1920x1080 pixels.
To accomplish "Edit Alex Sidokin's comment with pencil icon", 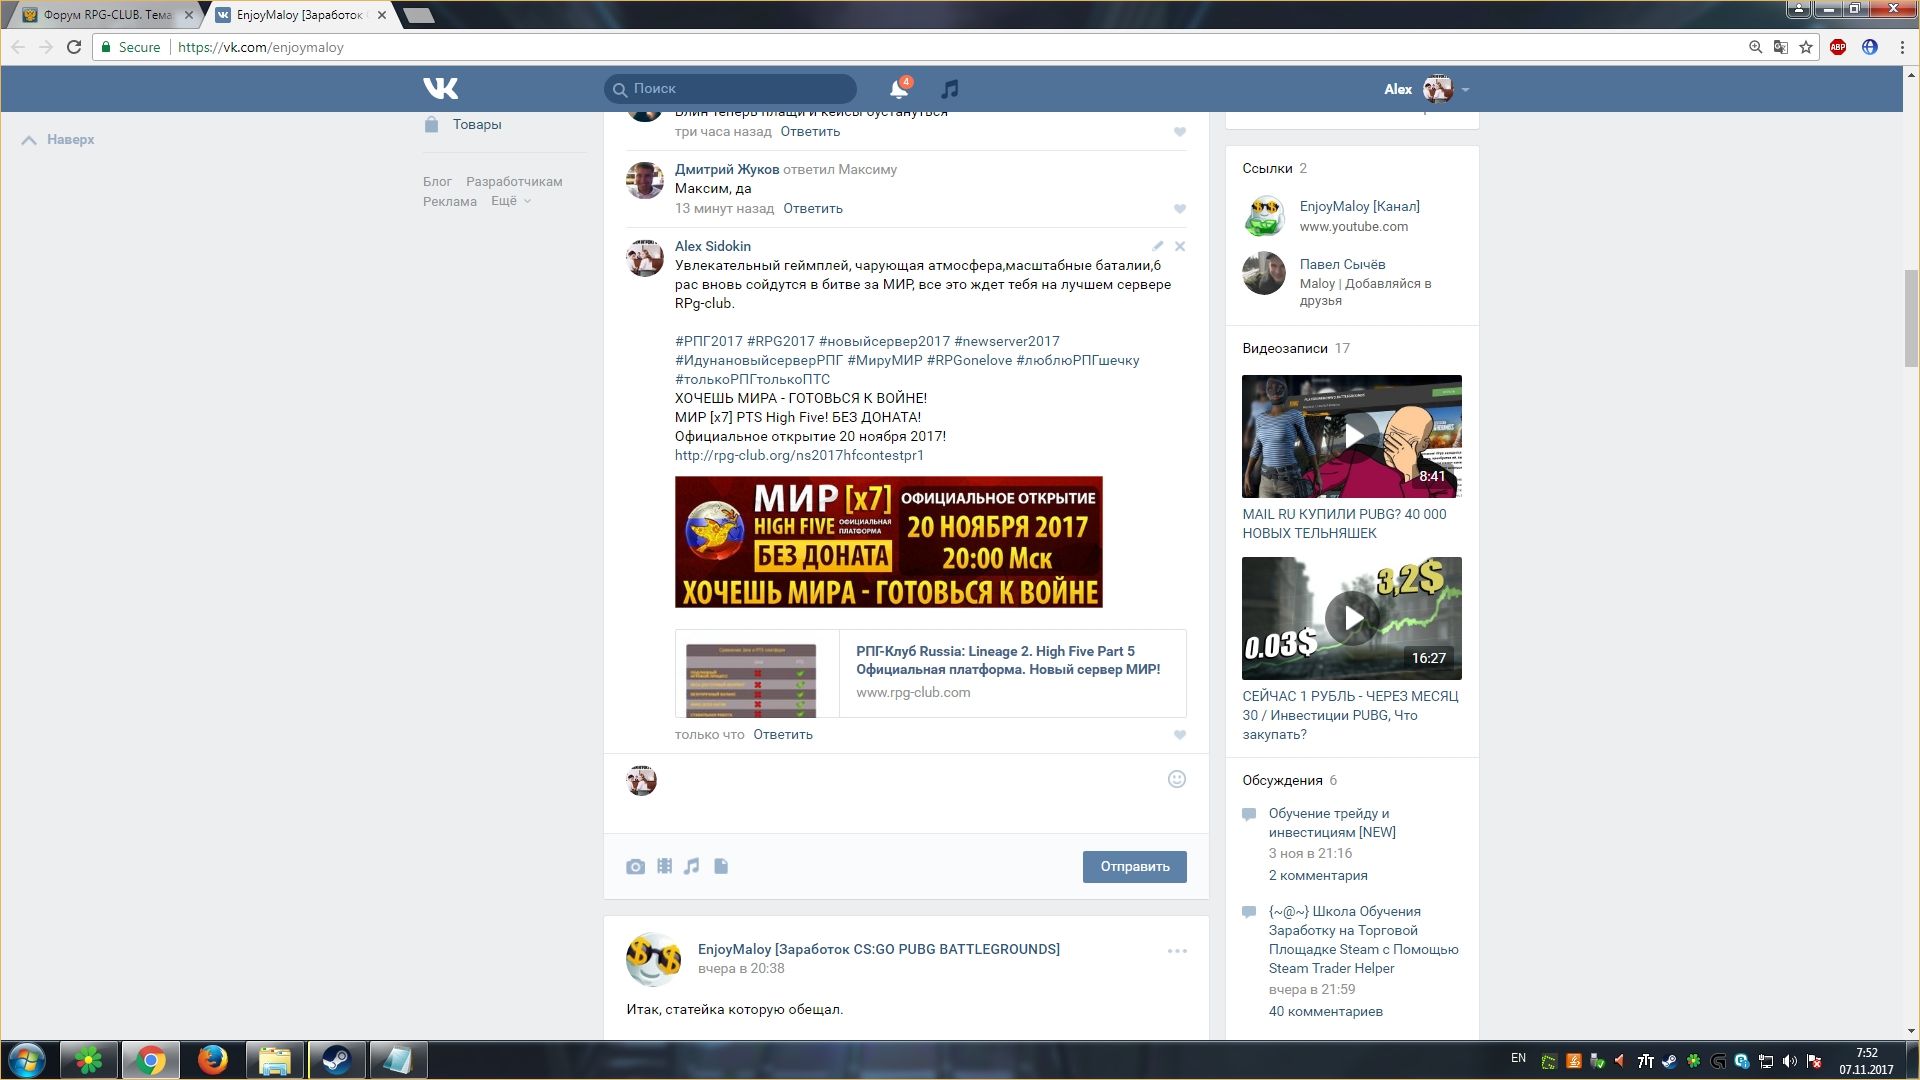I will (1157, 246).
